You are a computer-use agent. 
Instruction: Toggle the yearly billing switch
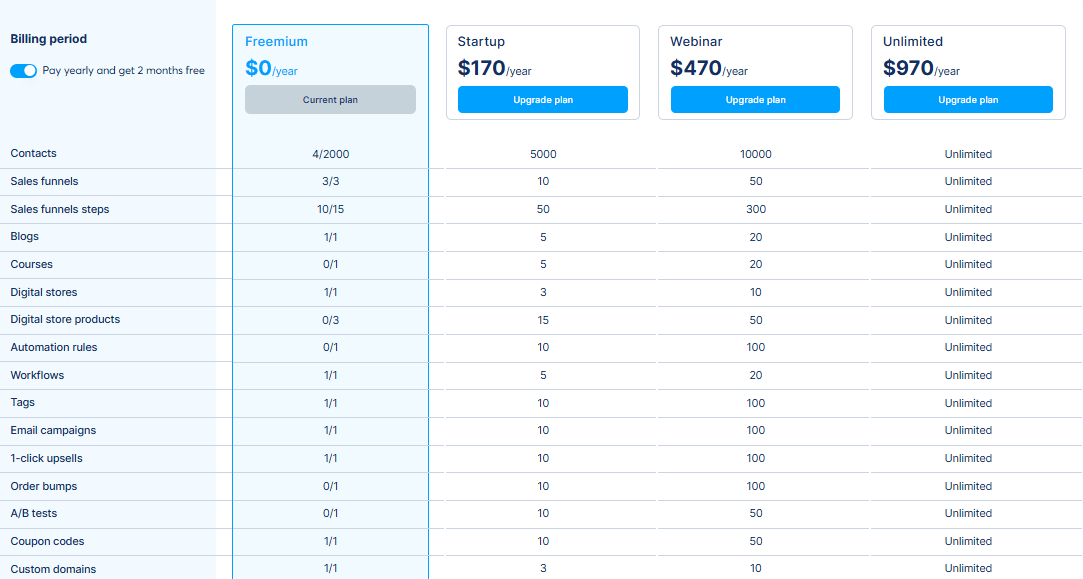(23, 71)
